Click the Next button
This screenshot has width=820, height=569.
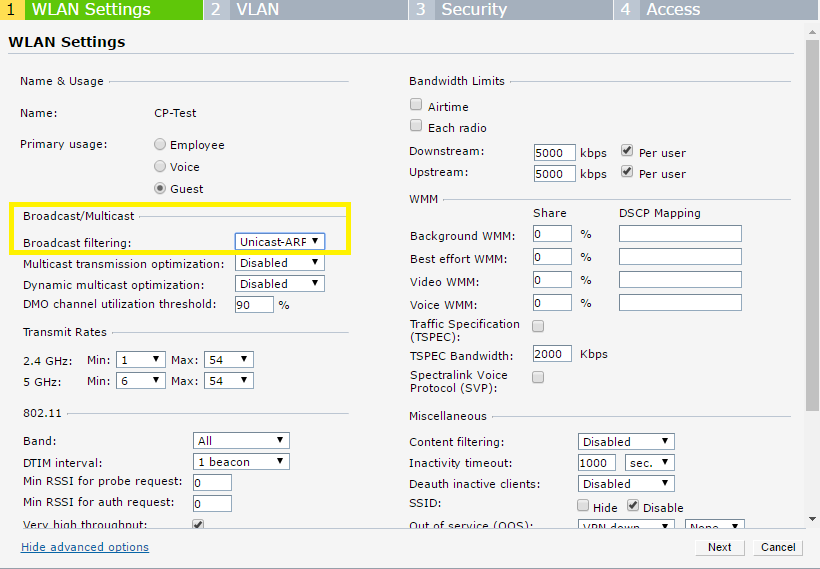pyautogui.click(x=720, y=547)
